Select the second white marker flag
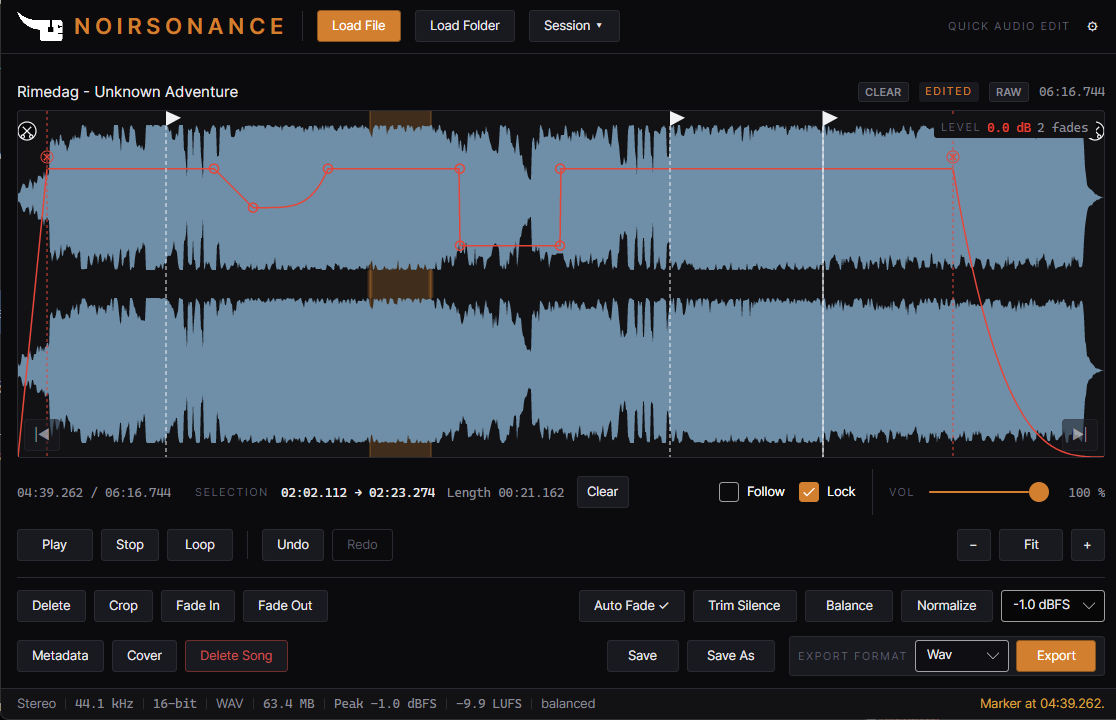The height and width of the screenshot is (720, 1116). (677, 118)
